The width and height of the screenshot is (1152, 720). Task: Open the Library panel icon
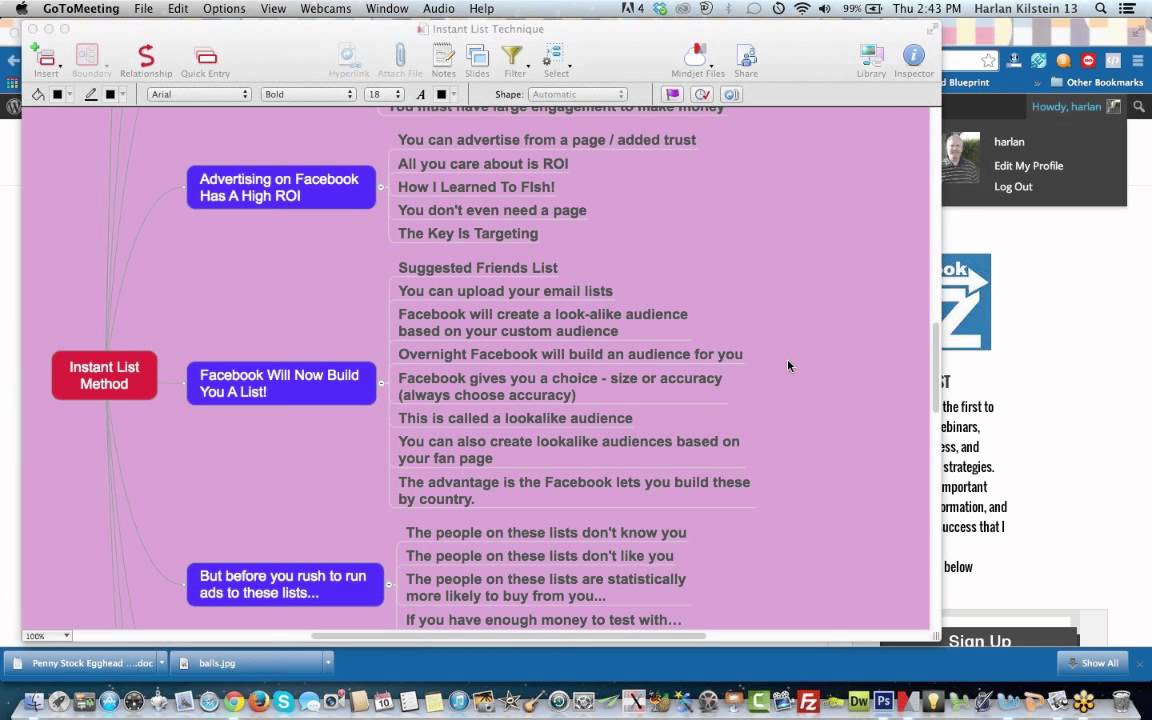coord(871,56)
